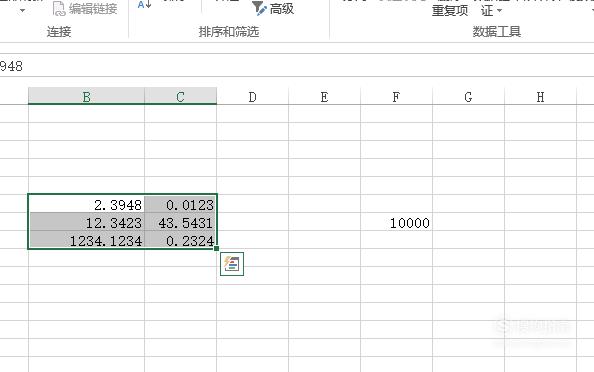Screen dimensions: 594x372
Task: Click the formula bar showing 948
Action: tap(297, 66)
